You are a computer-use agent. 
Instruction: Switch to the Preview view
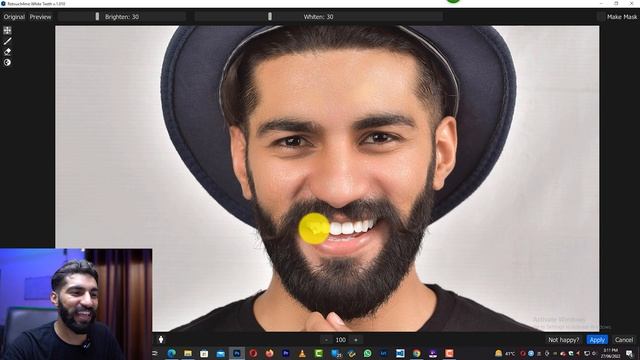coord(40,17)
